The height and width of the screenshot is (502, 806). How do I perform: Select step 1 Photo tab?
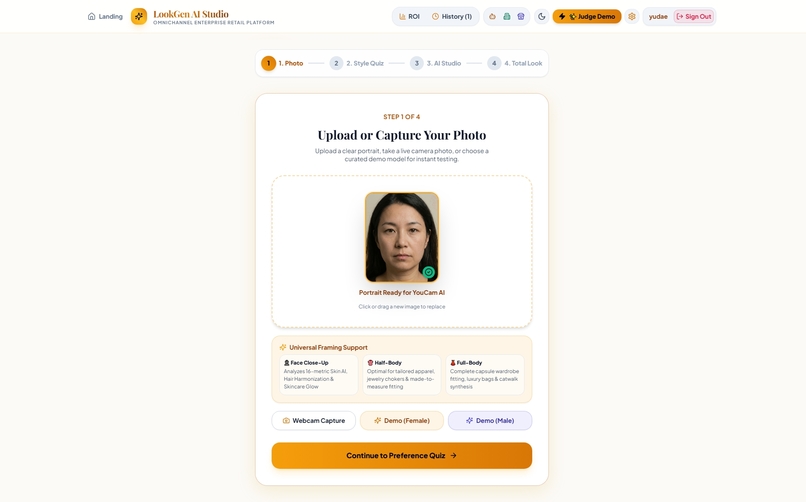point(282,63)
